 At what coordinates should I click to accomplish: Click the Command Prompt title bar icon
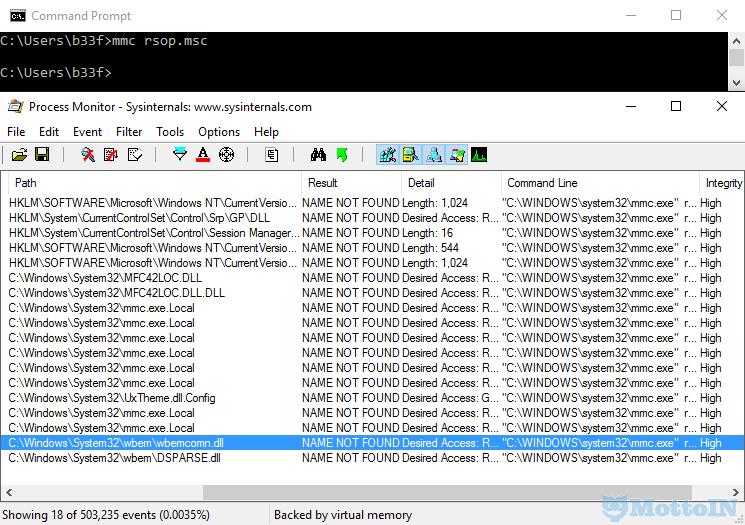click(x=18, y=16)
